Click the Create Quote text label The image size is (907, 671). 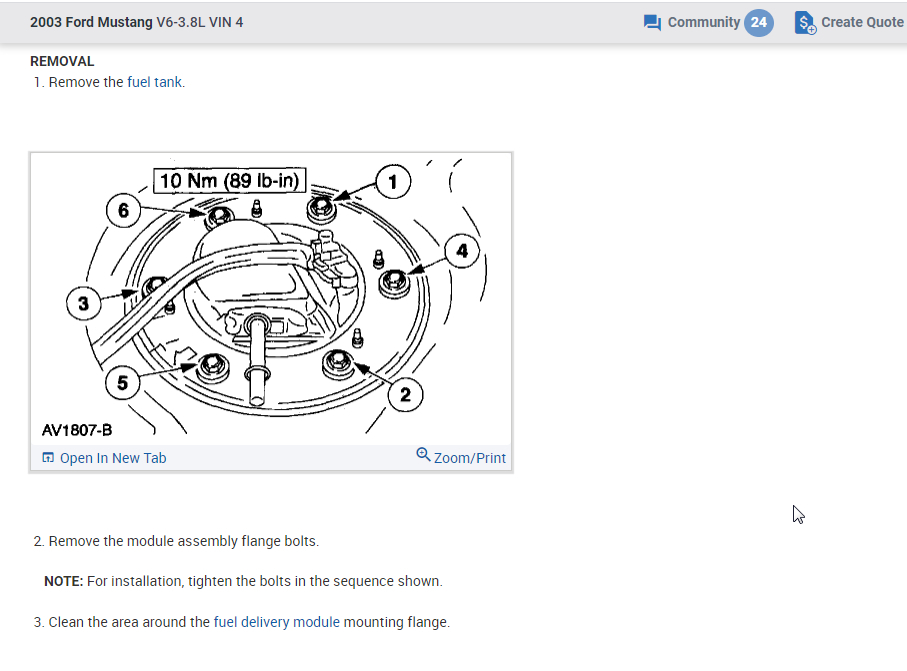(862, 22)
